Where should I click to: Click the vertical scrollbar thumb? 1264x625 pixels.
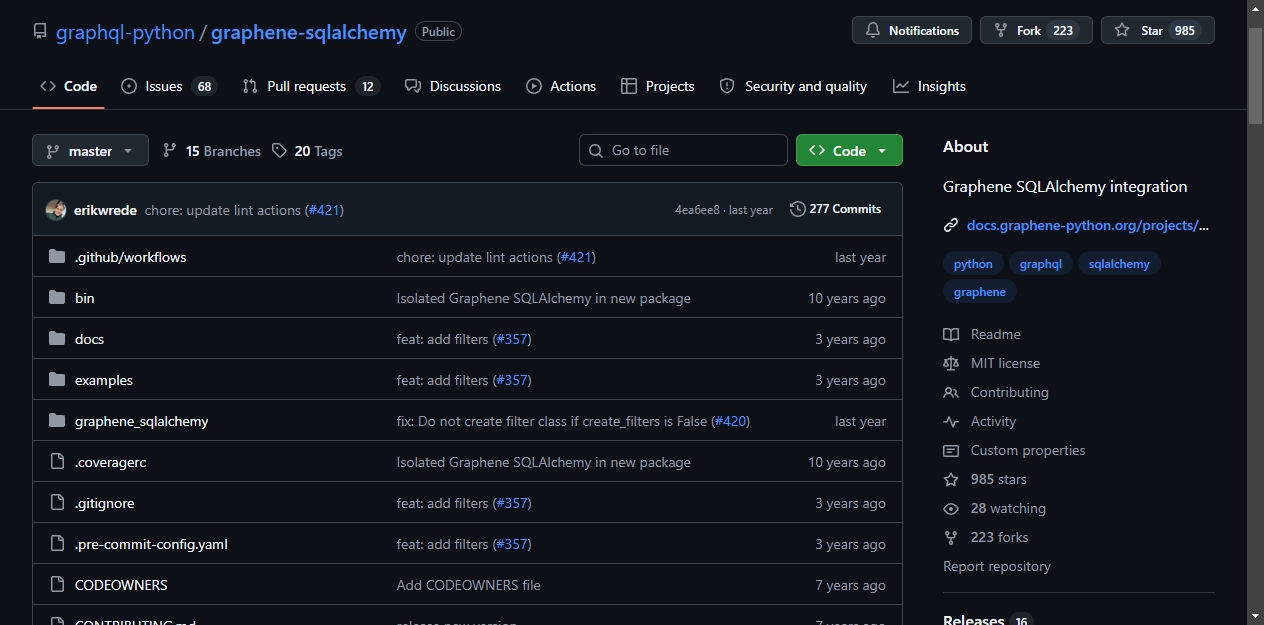click(x=1256, y=75)
